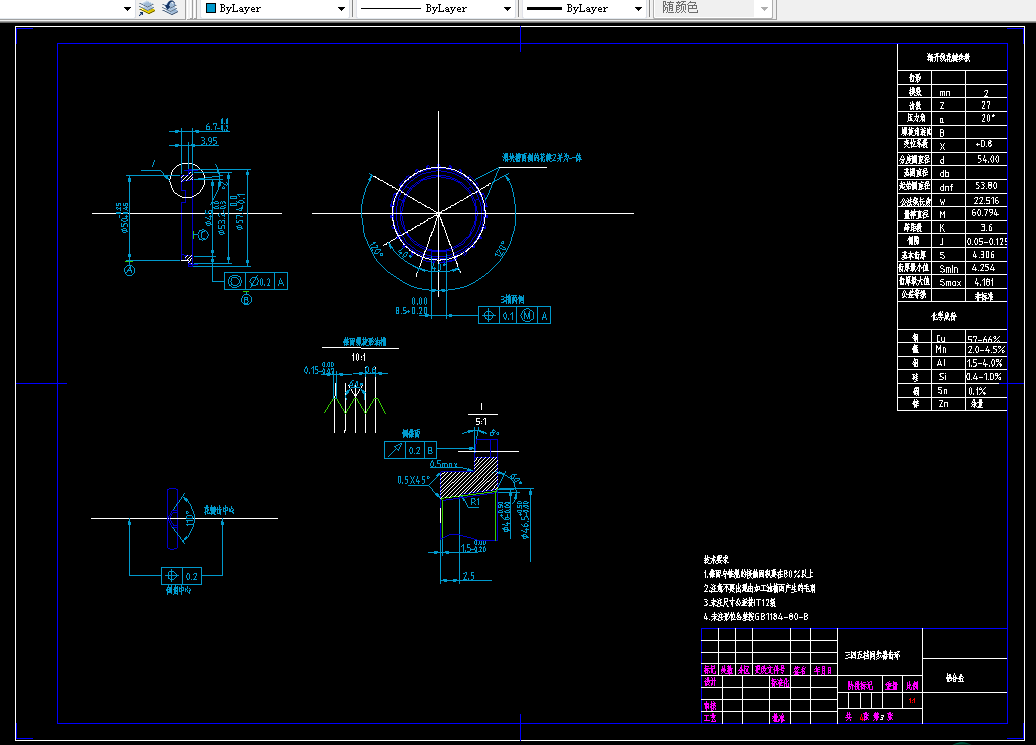The image size is (1036, 745).
Task: Select the '4.181' value in row Smax
Action: click(x=984, y=283)
